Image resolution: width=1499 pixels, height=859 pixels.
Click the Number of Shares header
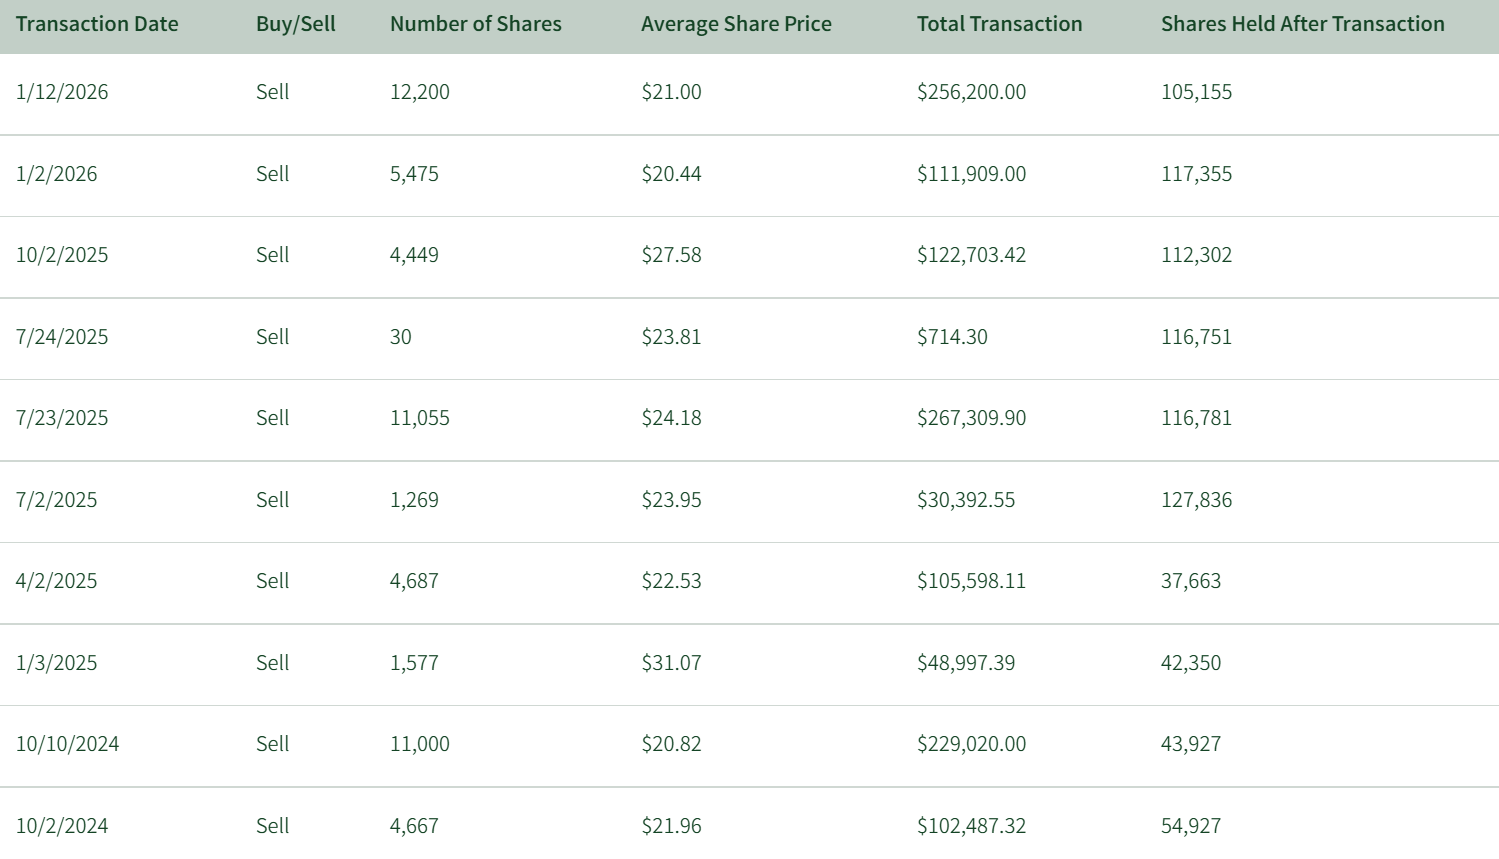pyautogui.click(x=475, y=24)
